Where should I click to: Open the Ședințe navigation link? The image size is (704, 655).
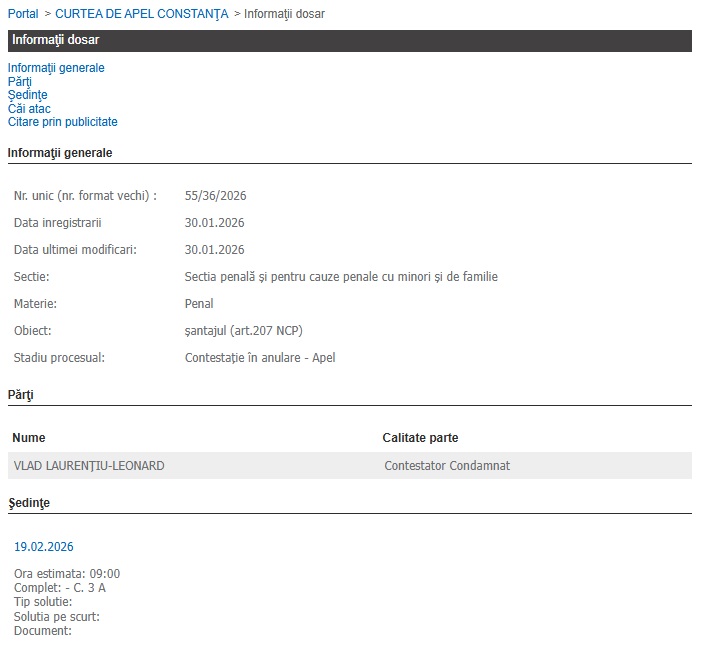coord(27,95)
